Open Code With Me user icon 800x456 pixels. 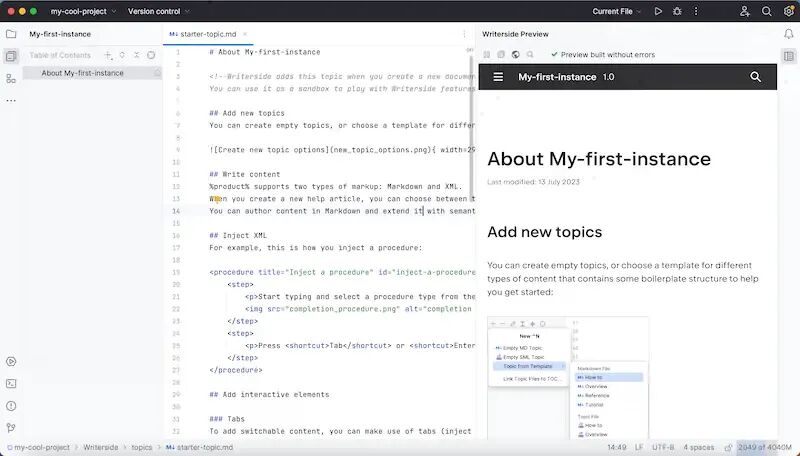coord(744,11)
